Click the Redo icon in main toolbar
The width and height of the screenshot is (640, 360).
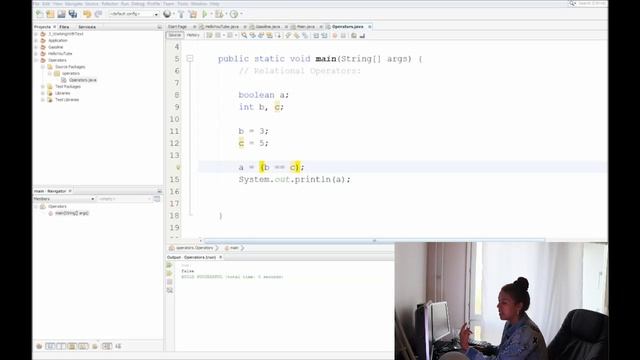point(98,14)
